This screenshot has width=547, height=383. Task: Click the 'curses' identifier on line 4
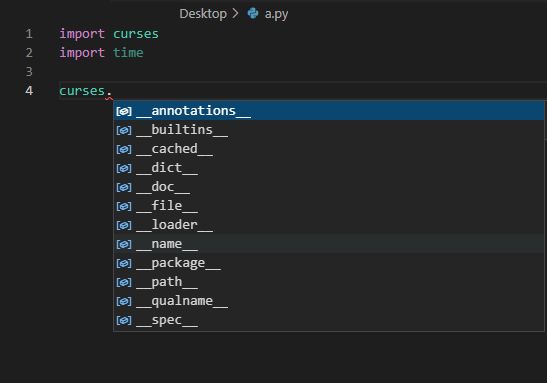82,91
